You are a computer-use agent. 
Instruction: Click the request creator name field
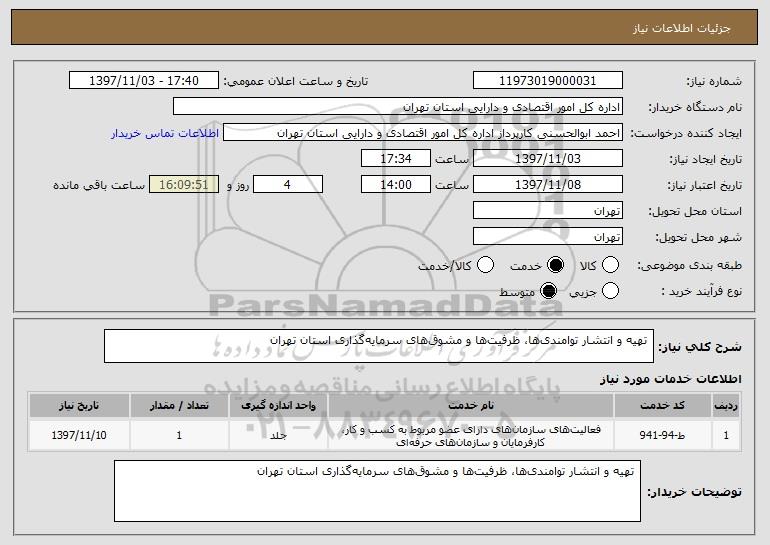pyautogui.click(x=423, y=133)
